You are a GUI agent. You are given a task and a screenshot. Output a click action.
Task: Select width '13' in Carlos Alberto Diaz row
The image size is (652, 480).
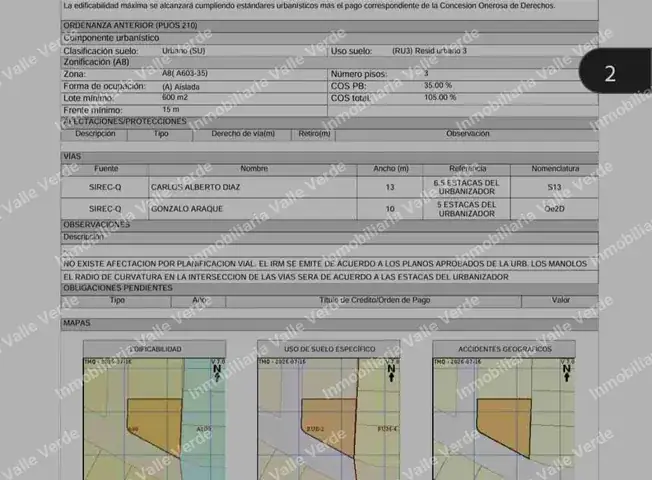point(390,187)
